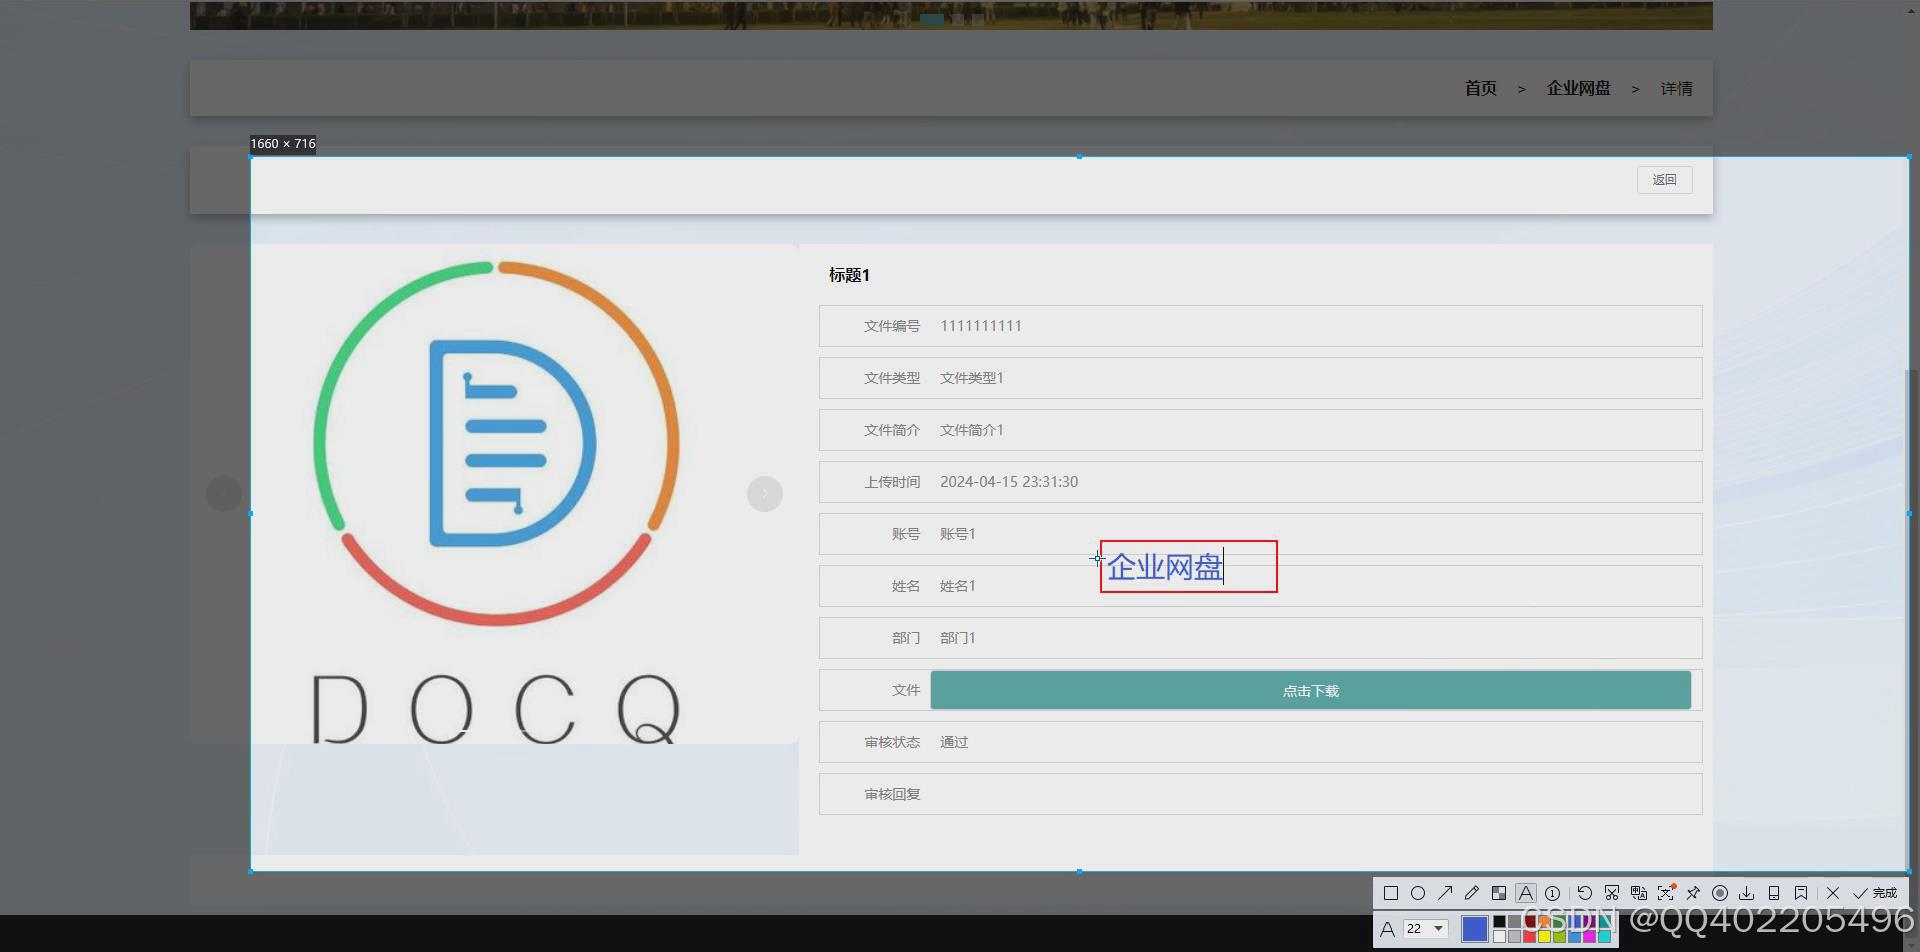Open the 企业网盘 breadcrumb menu item
1920x952 pixels.
point(1578,88)
